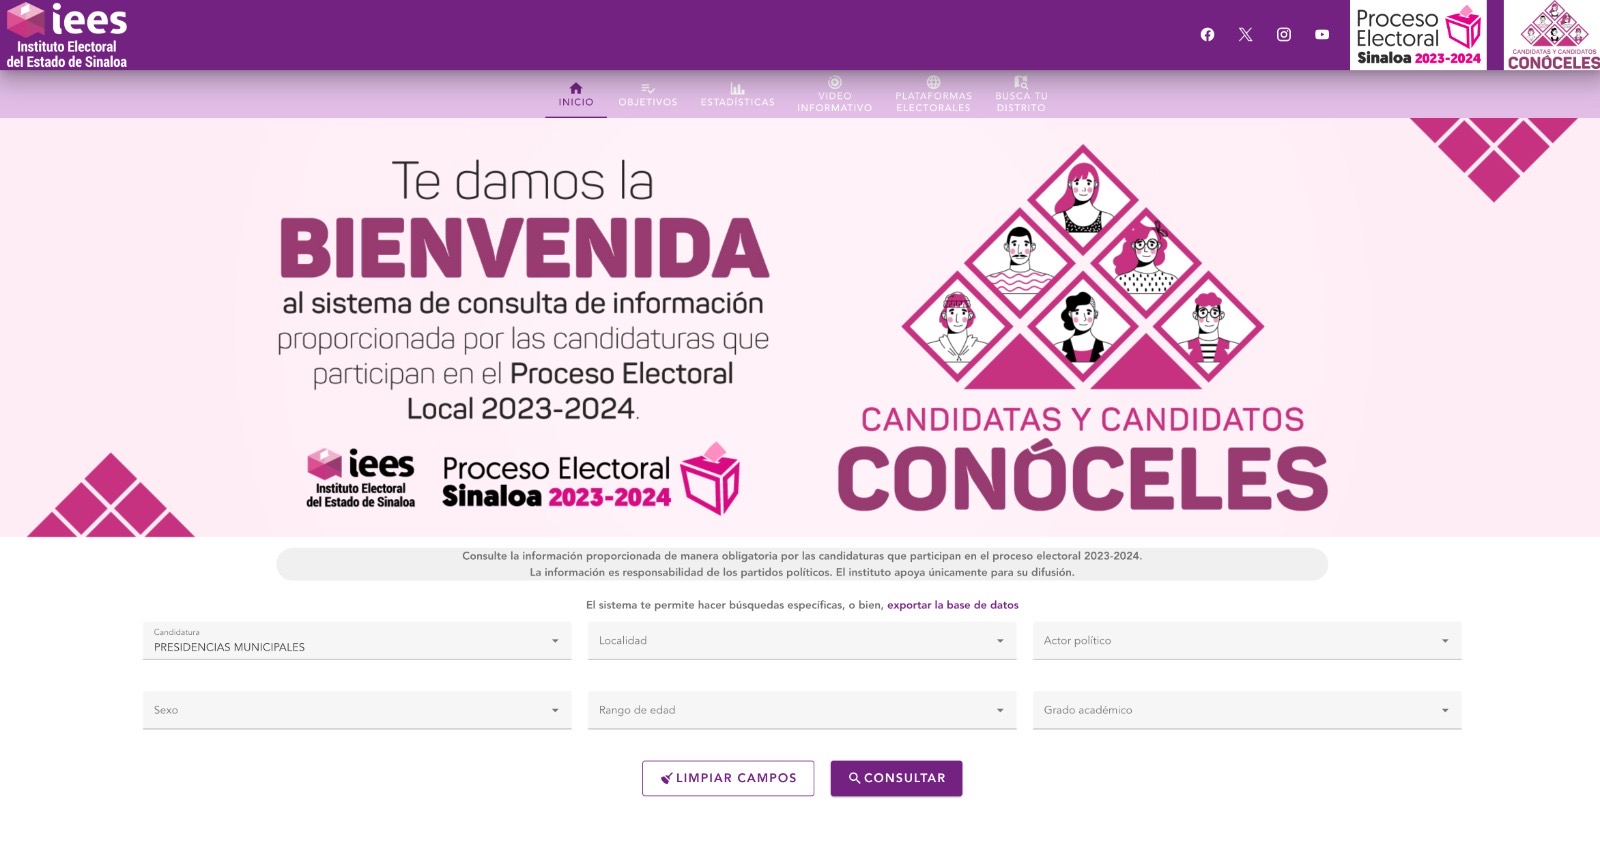Click the map search icon above Busca tu Distrito
The image size is (1600, 864).
point(1021,83)
